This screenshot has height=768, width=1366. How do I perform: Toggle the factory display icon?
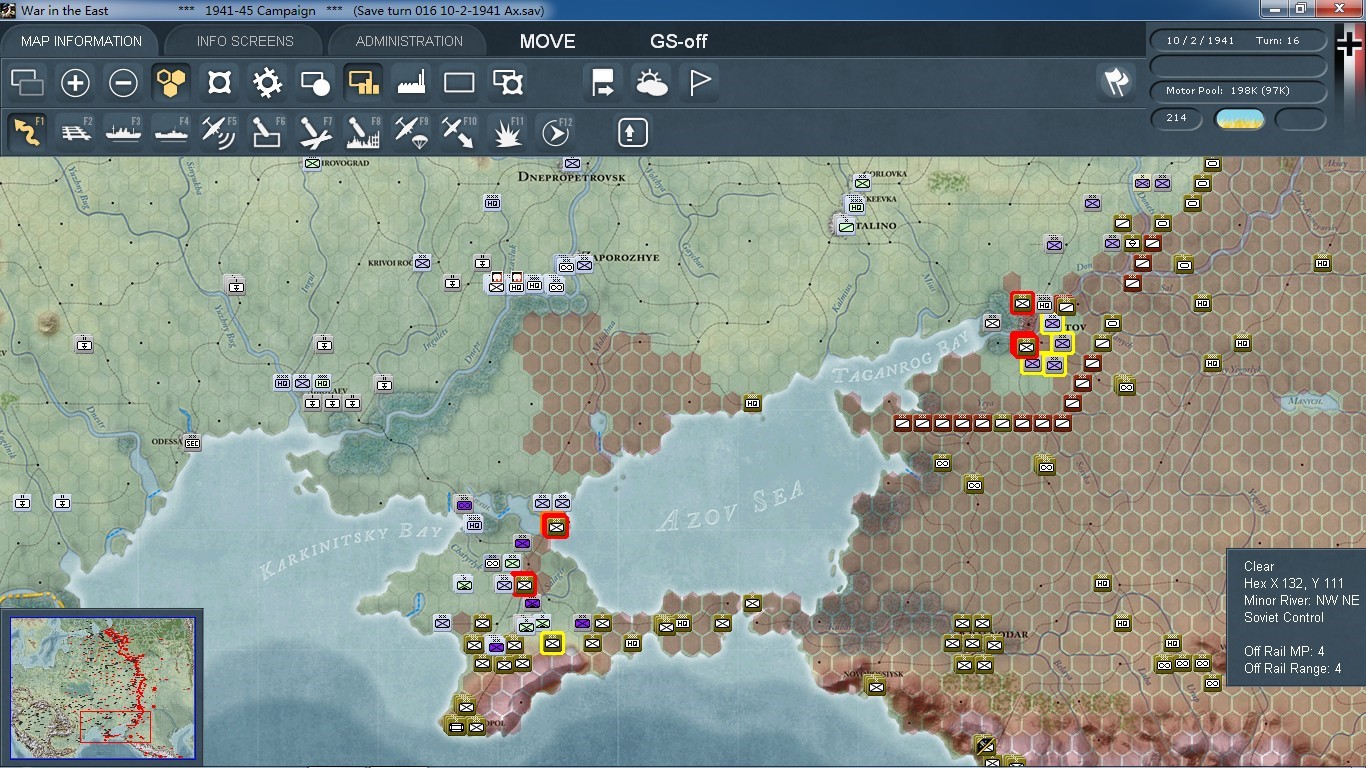pyautogui.click(x=411, y=83)
